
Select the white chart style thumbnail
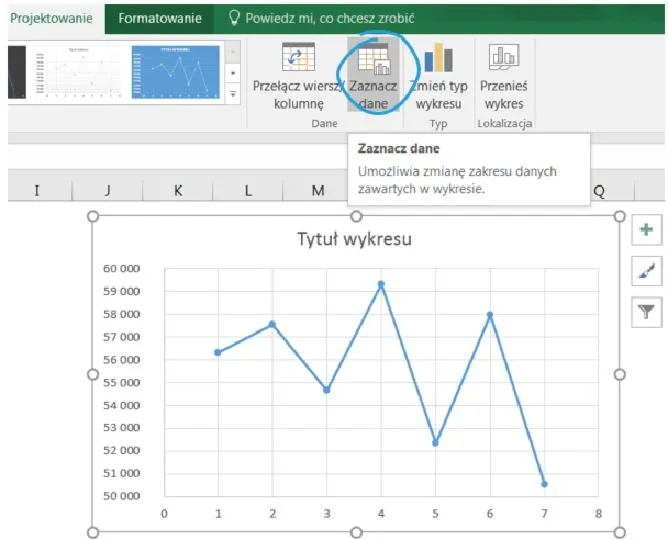(x=78, y=72)
